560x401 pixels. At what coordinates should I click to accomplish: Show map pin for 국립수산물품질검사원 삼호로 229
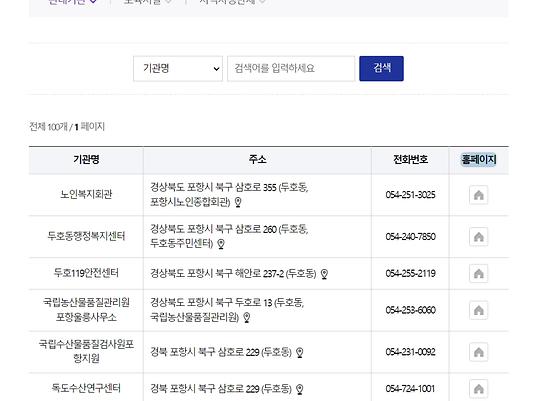(300, 352)
